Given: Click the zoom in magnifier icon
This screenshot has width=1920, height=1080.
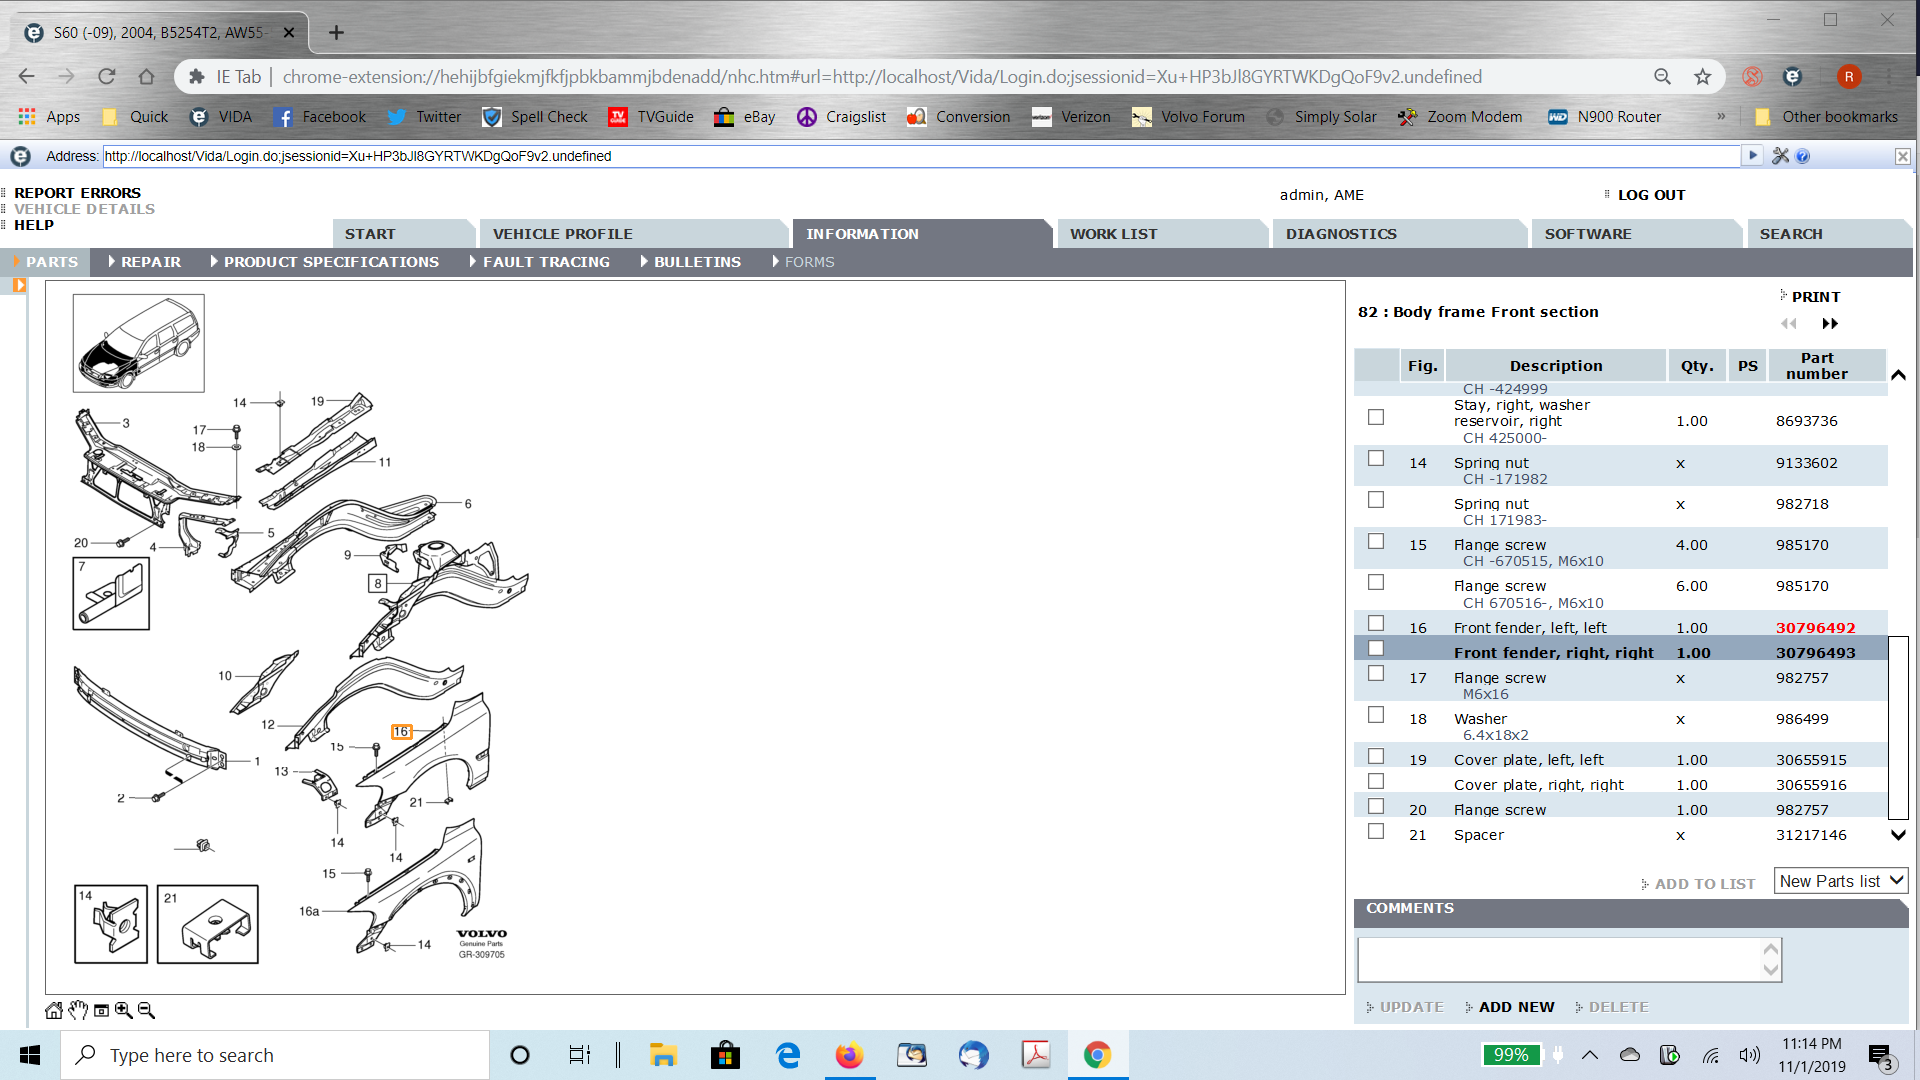Looking at the screenshot, I should (123, 1011).
